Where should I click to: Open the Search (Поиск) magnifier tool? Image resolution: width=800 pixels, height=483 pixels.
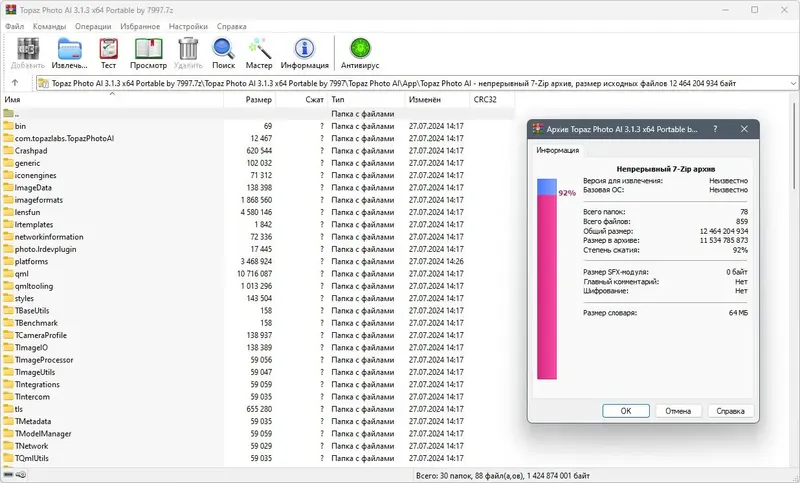tap(223, 49)
